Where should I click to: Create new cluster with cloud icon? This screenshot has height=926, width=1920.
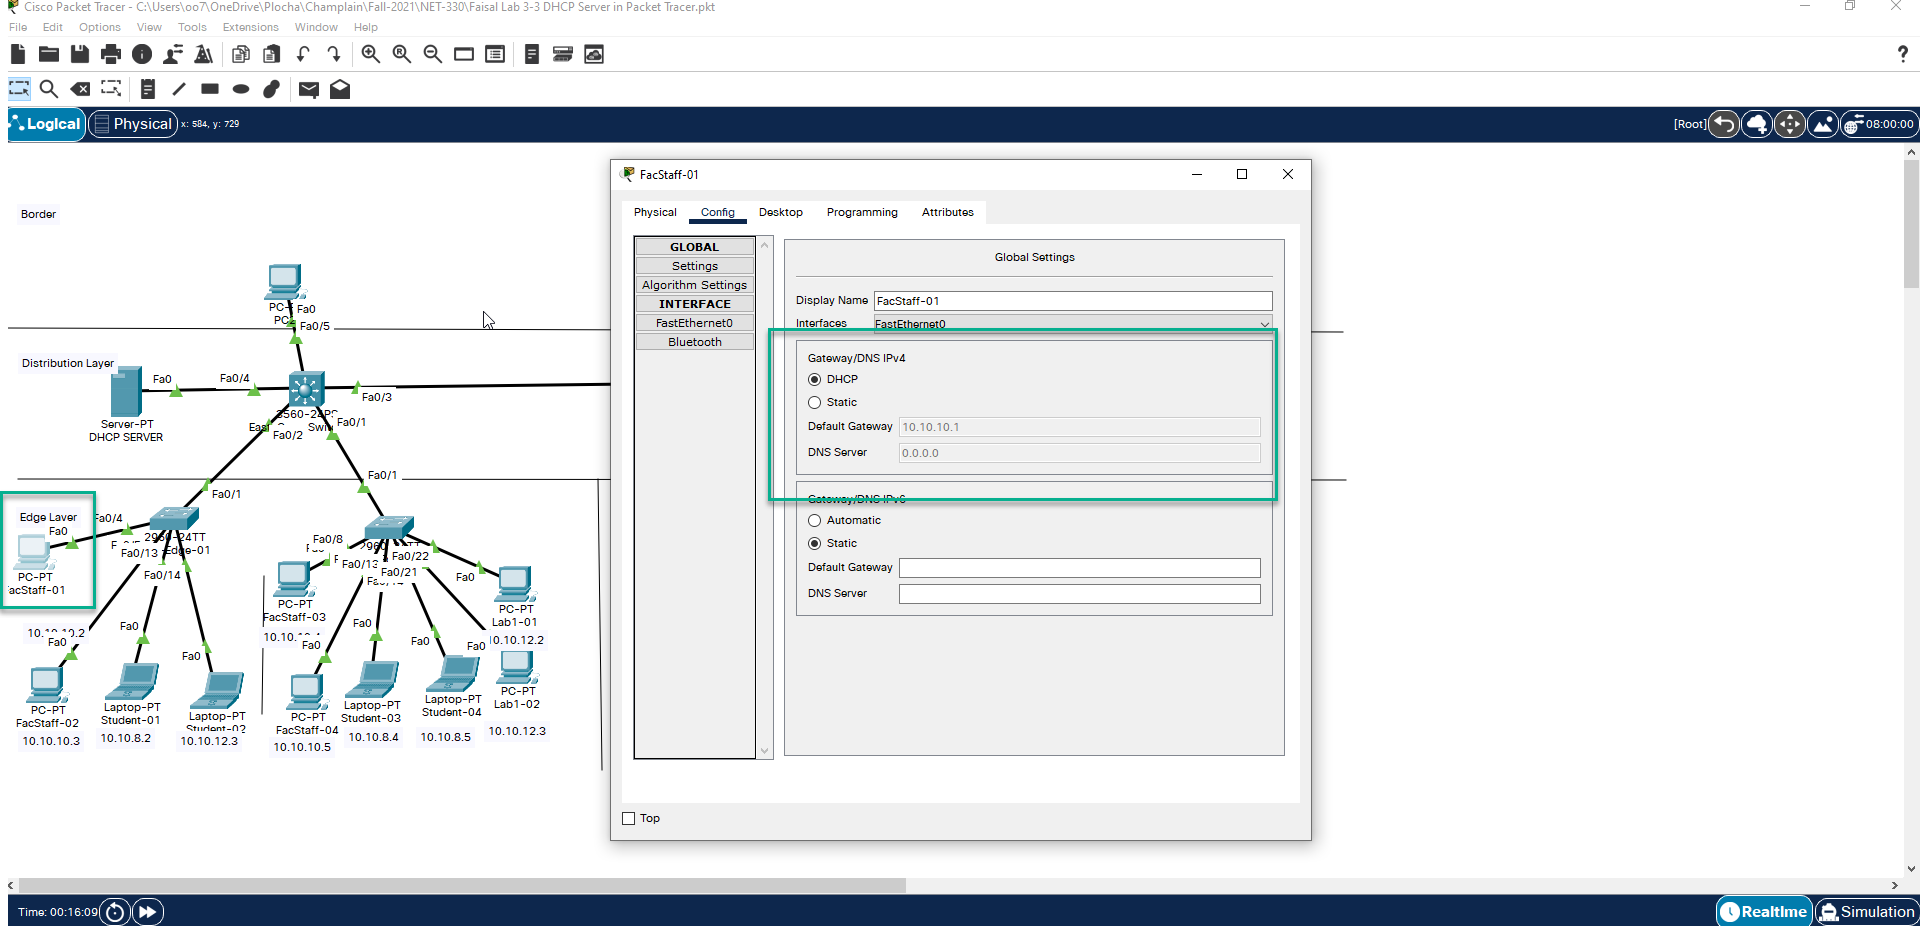[x=1757, y=124]
